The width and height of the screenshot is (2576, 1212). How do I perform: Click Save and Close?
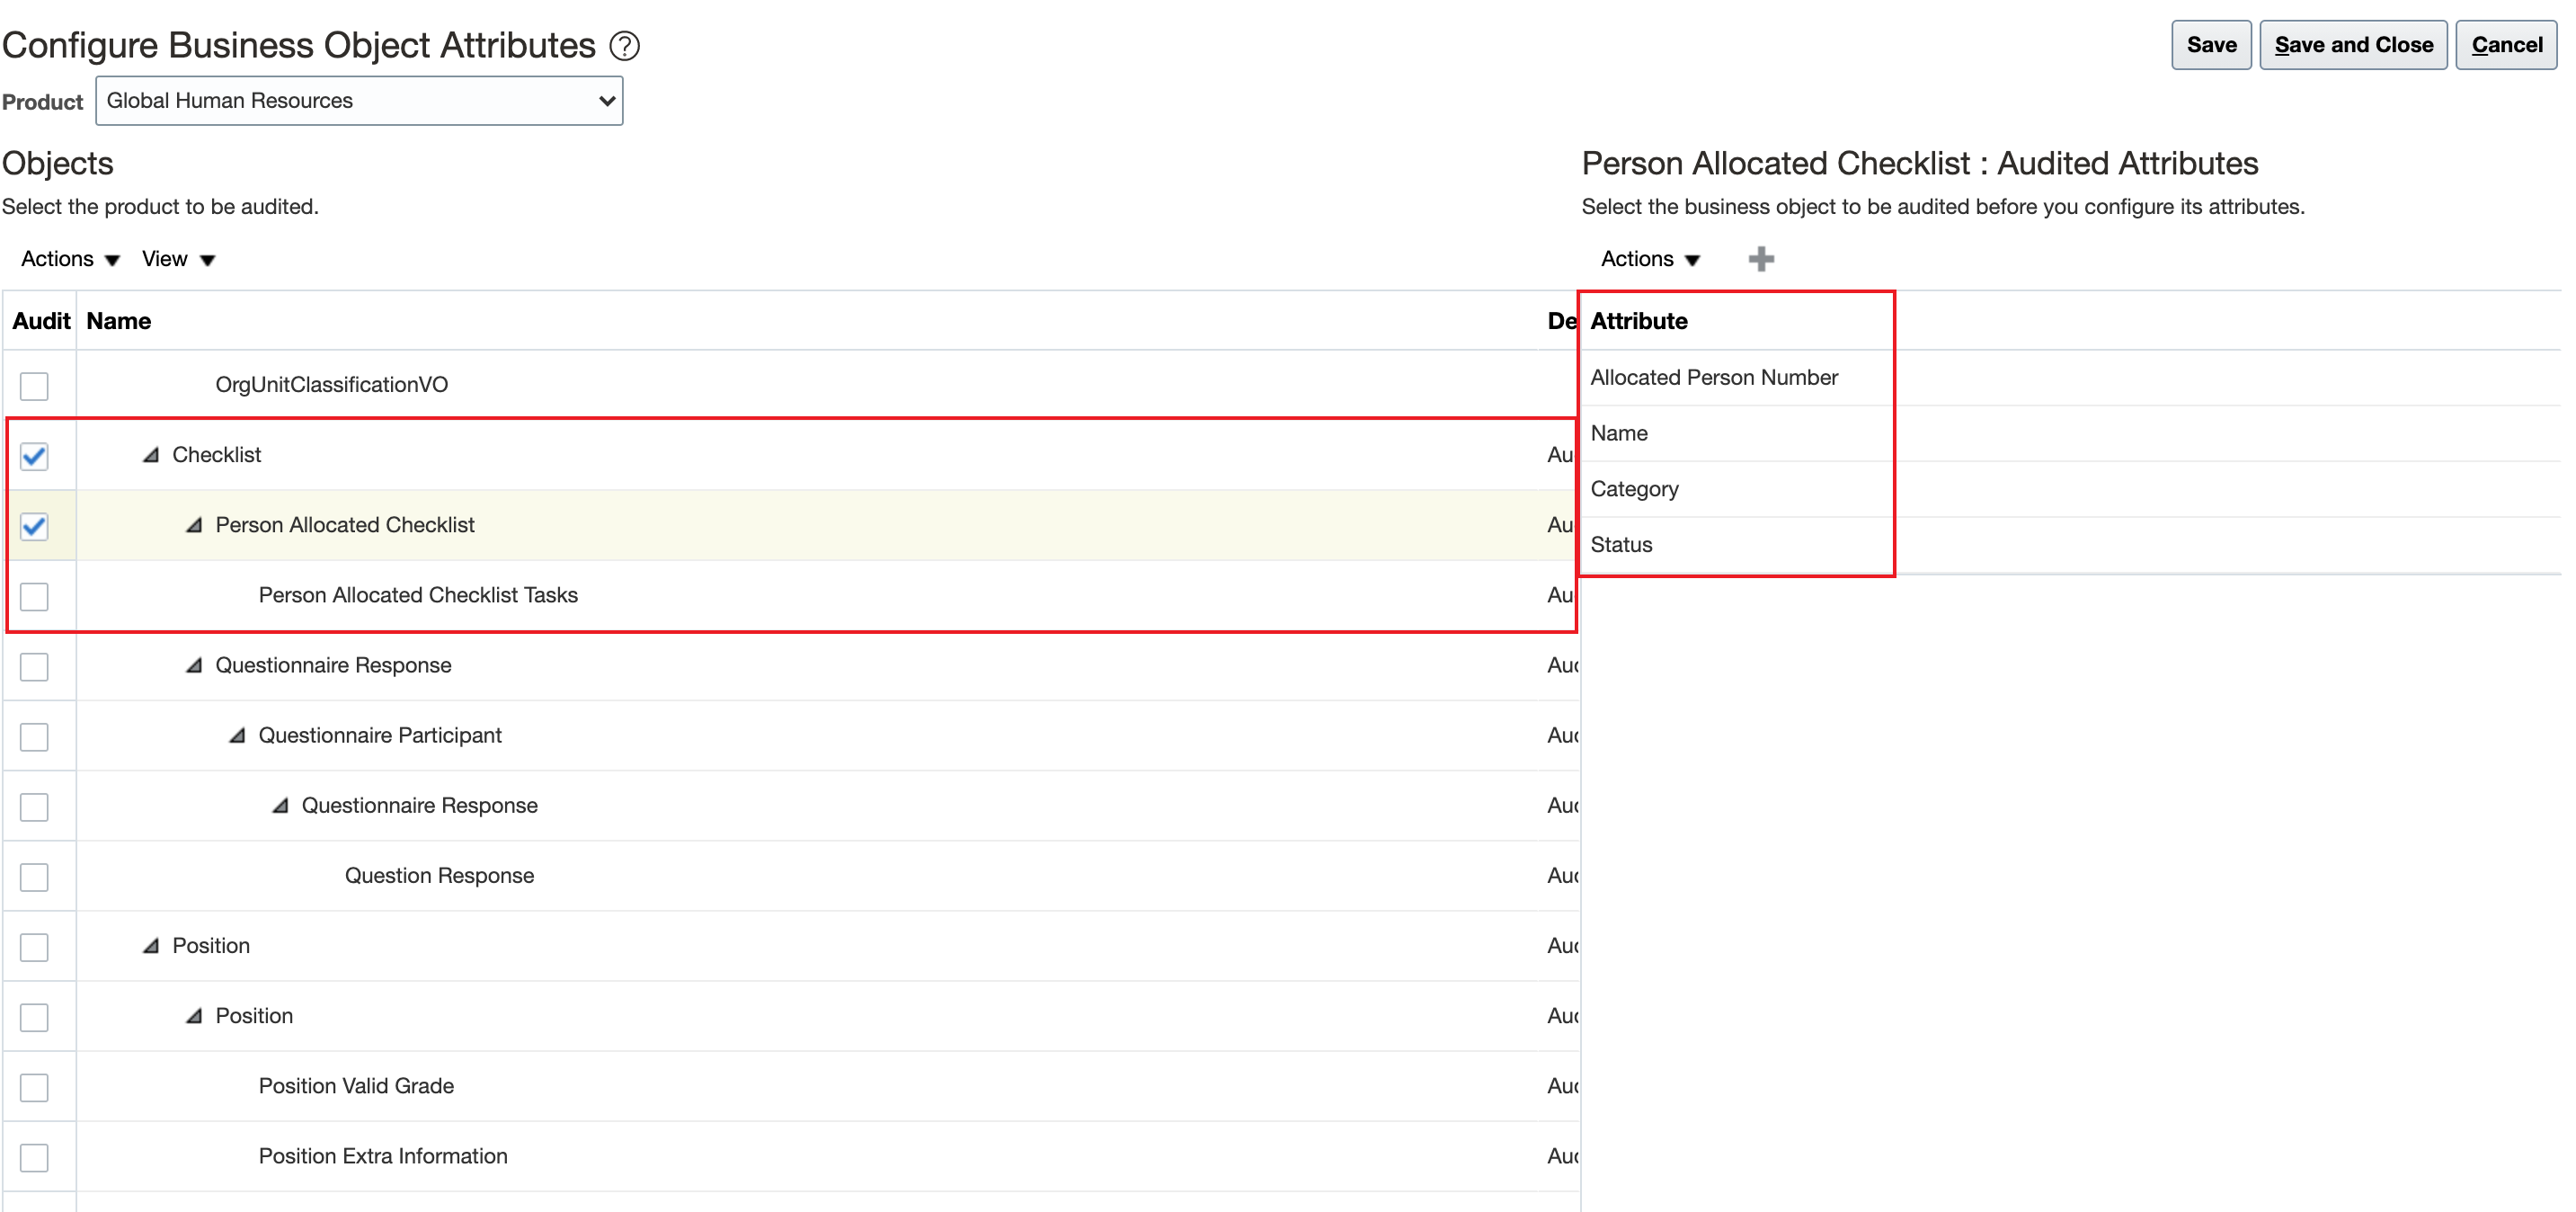2352,45
